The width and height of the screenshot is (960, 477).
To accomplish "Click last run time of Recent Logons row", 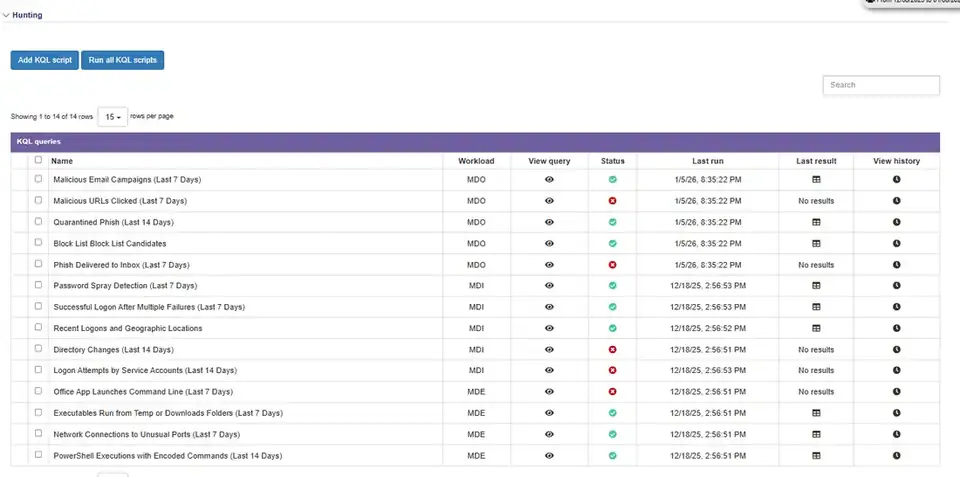I will [x=708, y=329].
